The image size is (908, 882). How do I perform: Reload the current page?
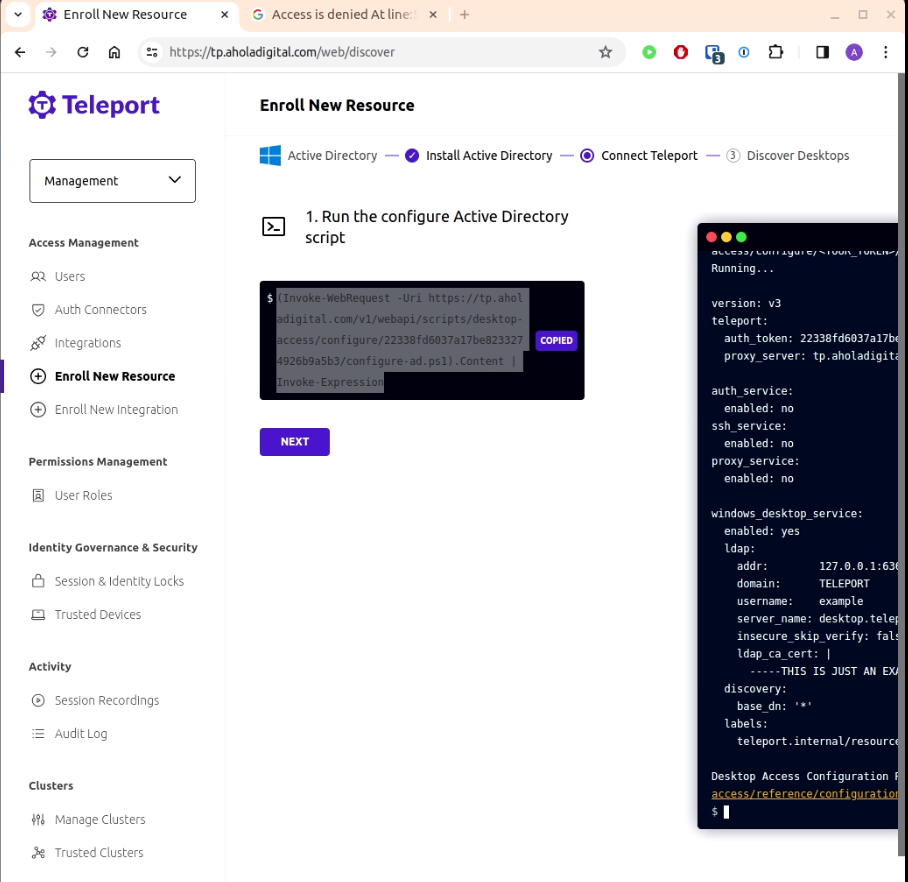tap(83, 52)
